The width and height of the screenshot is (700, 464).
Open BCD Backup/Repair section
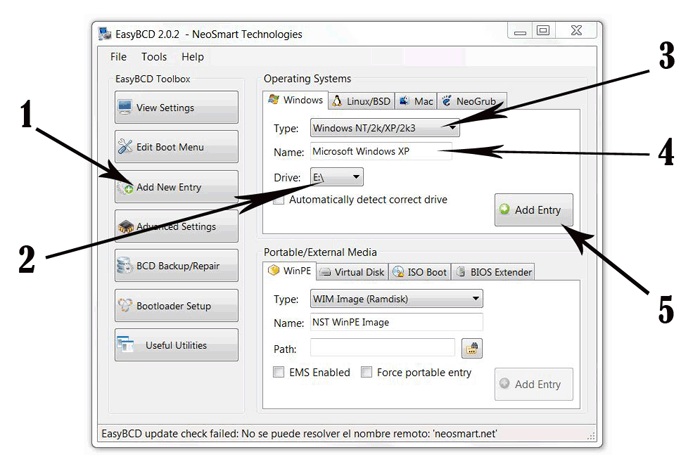176,266
